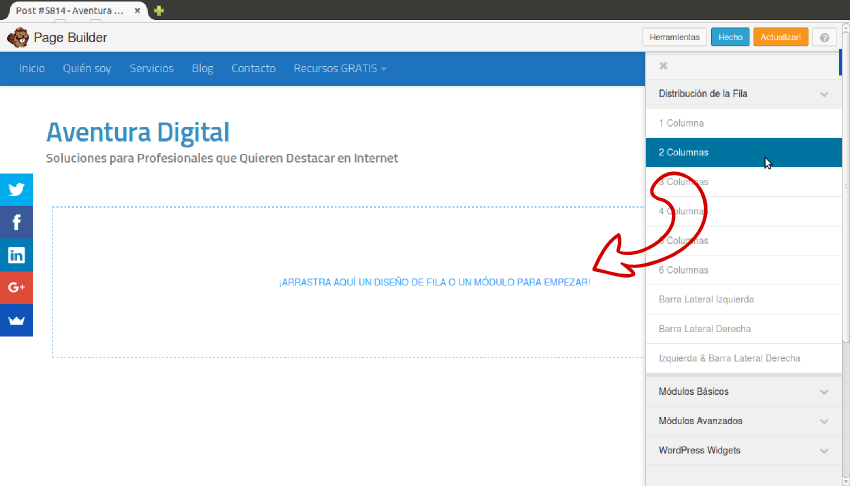The height and width of the screenshot is (486, 850).
Task: Click the crown icon in social sidebar
Action: click(16, 320)
